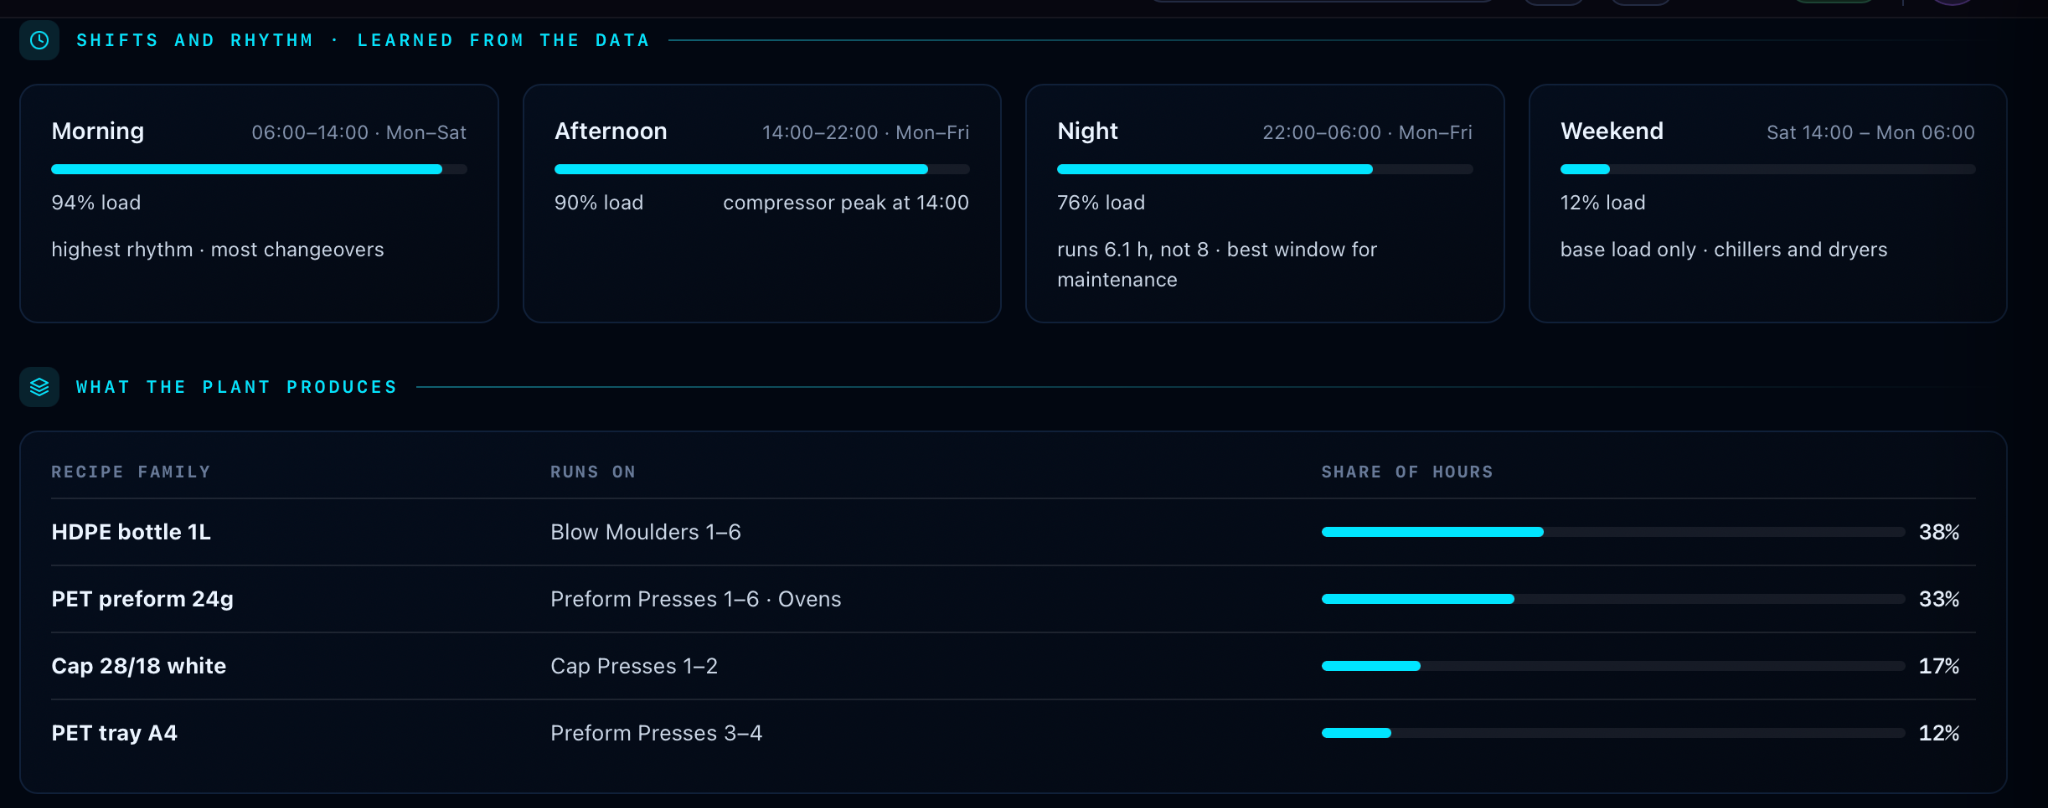Click the Morning 94% load progress bar
2048x808 pixels.
pos(259,169)
